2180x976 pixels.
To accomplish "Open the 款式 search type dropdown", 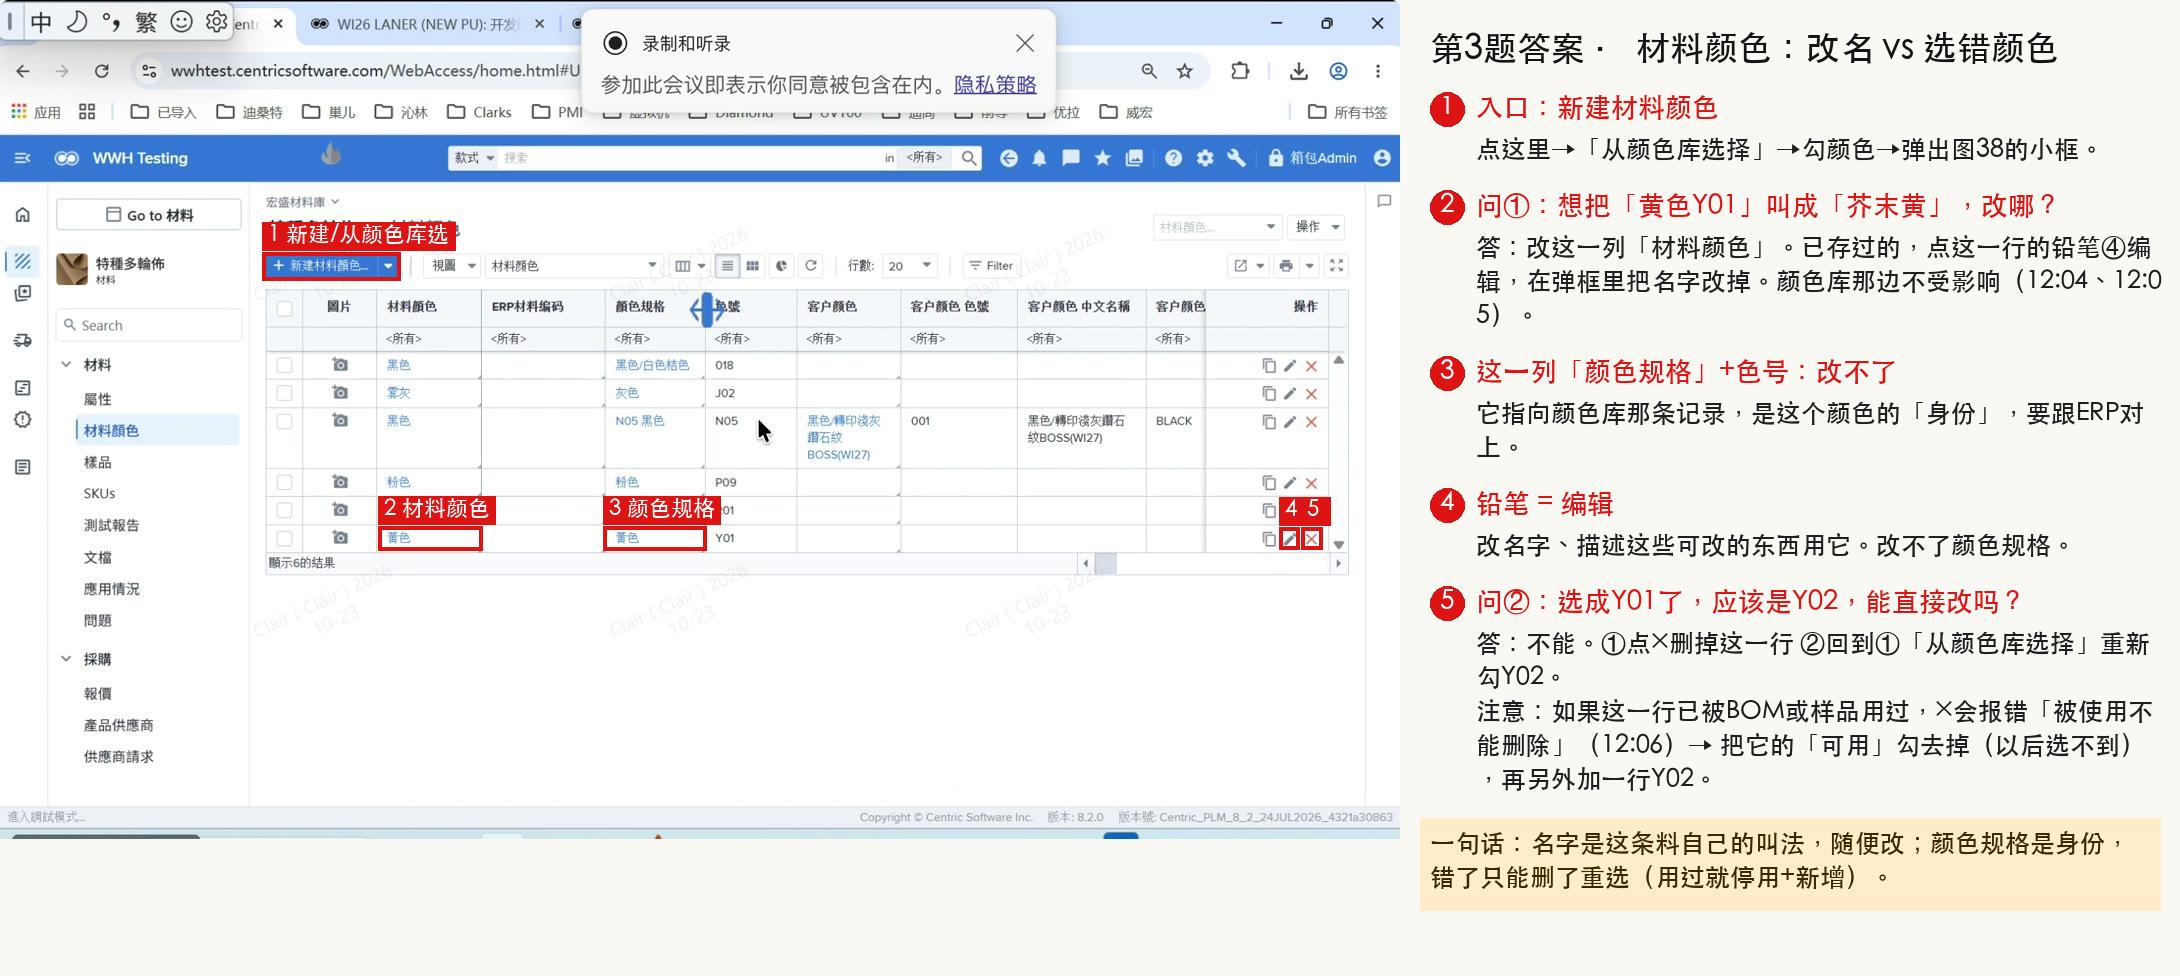I will pos(474,158).
